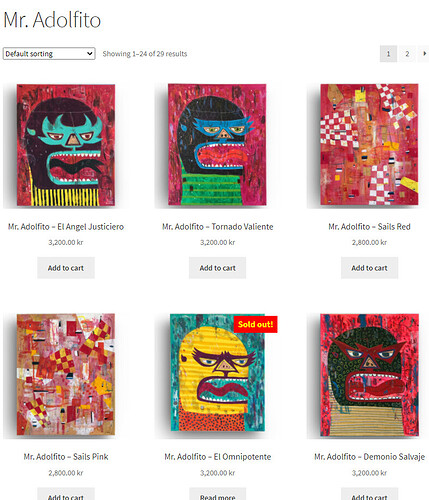The width and height of the screenshot is (429, 500).
Task: Open Demonio Salvaje painting thumbnail
Action: (369, 375)
